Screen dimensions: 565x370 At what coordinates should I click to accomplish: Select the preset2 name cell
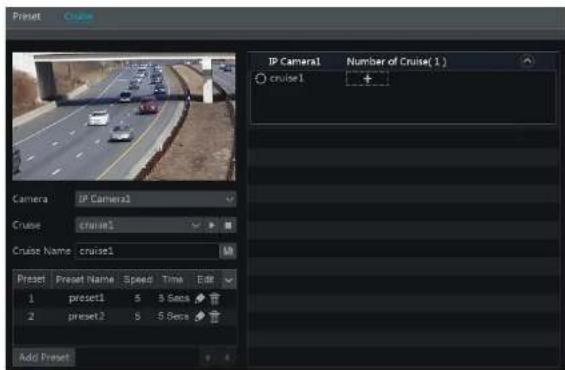pos(86,317)
